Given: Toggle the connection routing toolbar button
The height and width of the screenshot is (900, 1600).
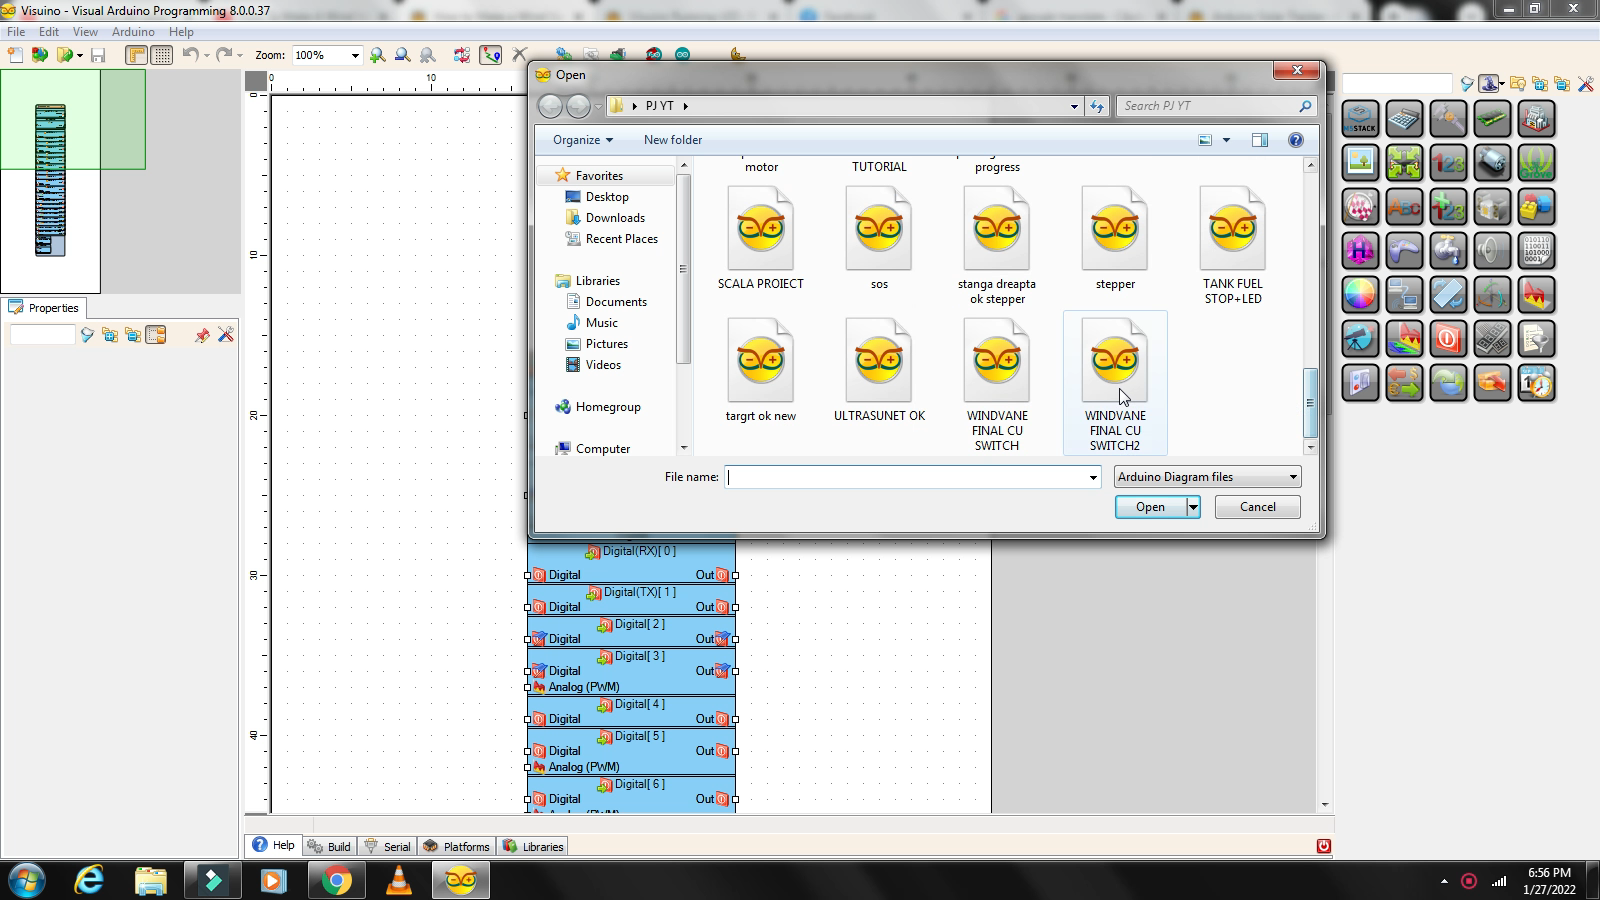Looking at the screenshot, I should tap(490, 55).
